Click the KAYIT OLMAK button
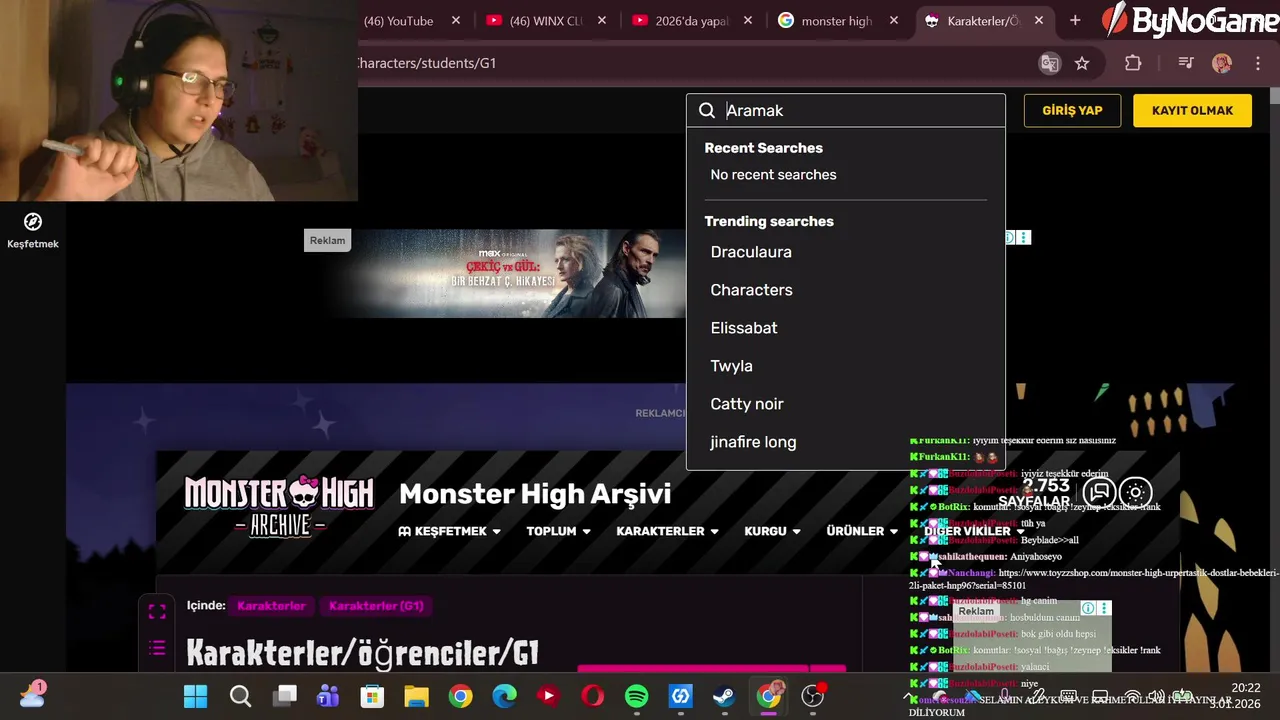 point(1192,111)
